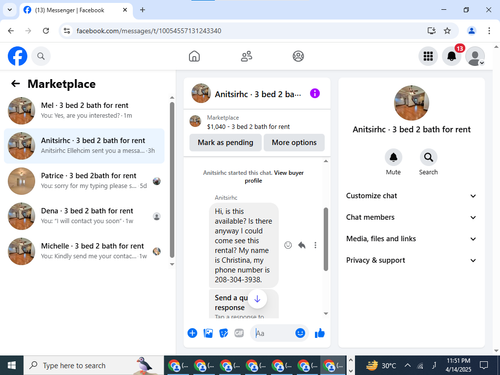Close the Messenger | Facebook tab

(x=125, y=10)
